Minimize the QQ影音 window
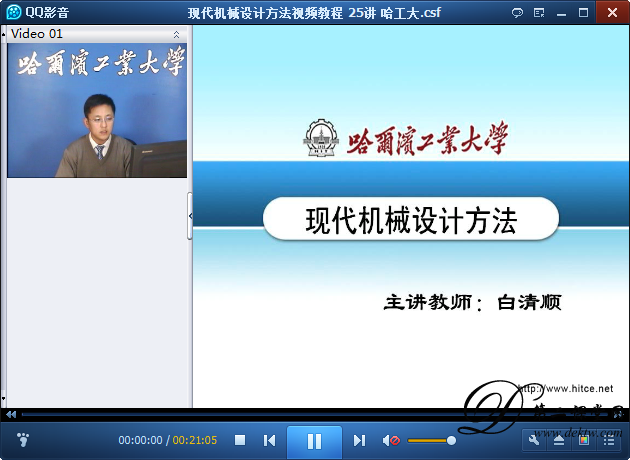The image size is (630, 460). [561, 13]
